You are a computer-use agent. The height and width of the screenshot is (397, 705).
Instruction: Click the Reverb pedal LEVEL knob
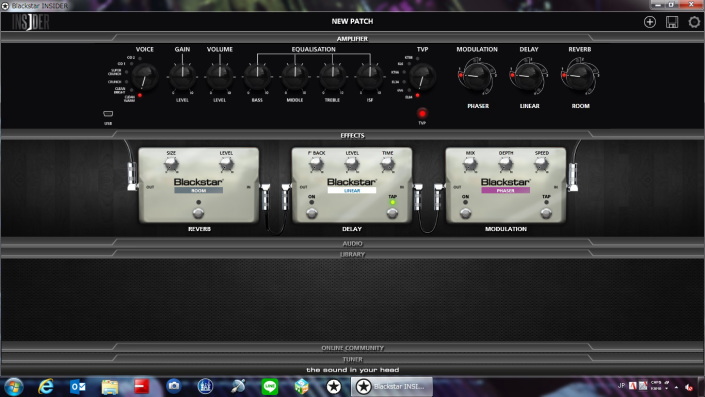click(x=226, y=165)
